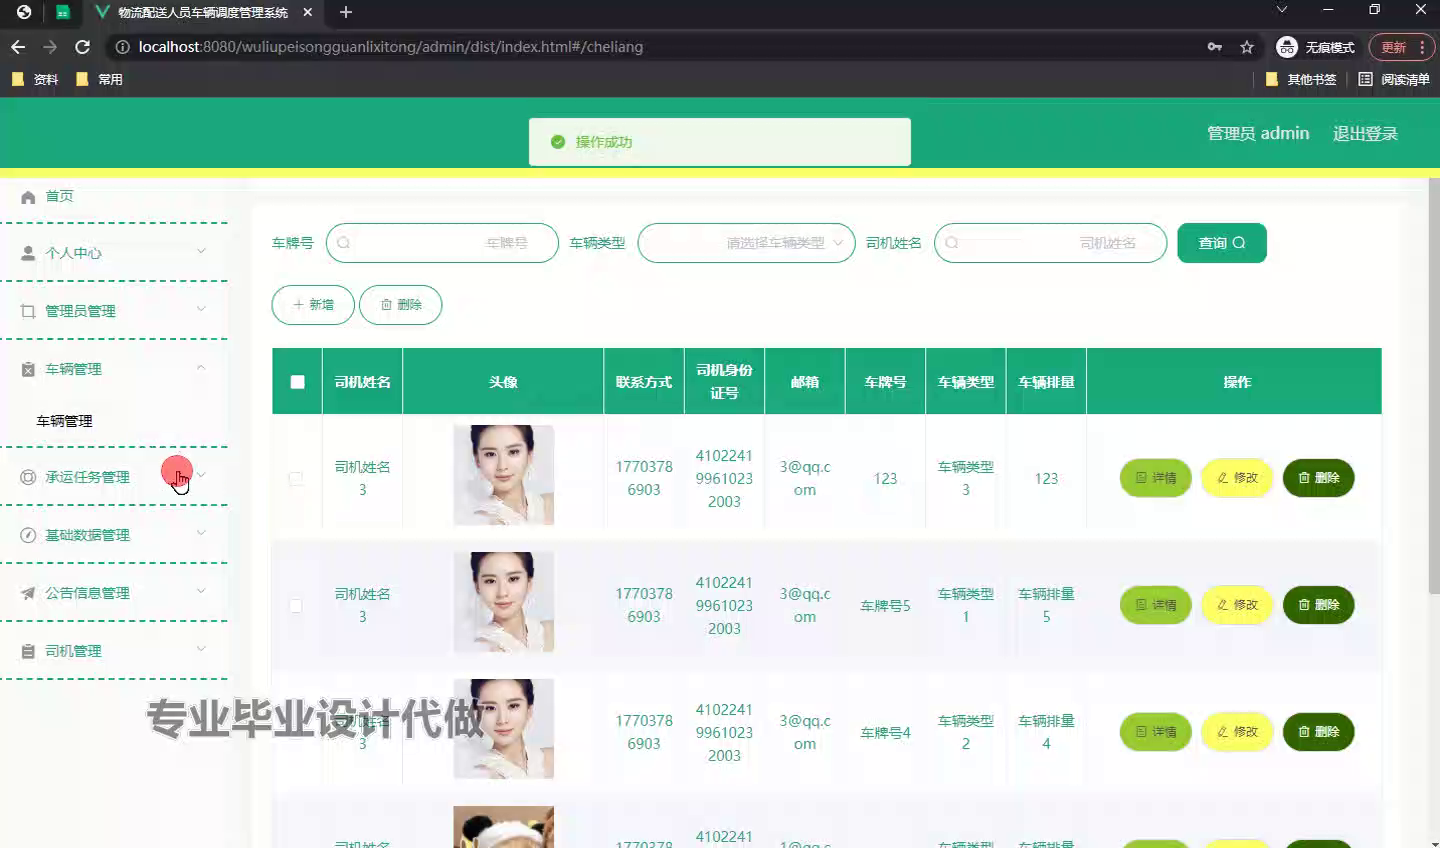The height and width of the screenshot is (848, 1440).
Task: Click the 承运任务管理 sidebar icon
Action: coord(28,477)
